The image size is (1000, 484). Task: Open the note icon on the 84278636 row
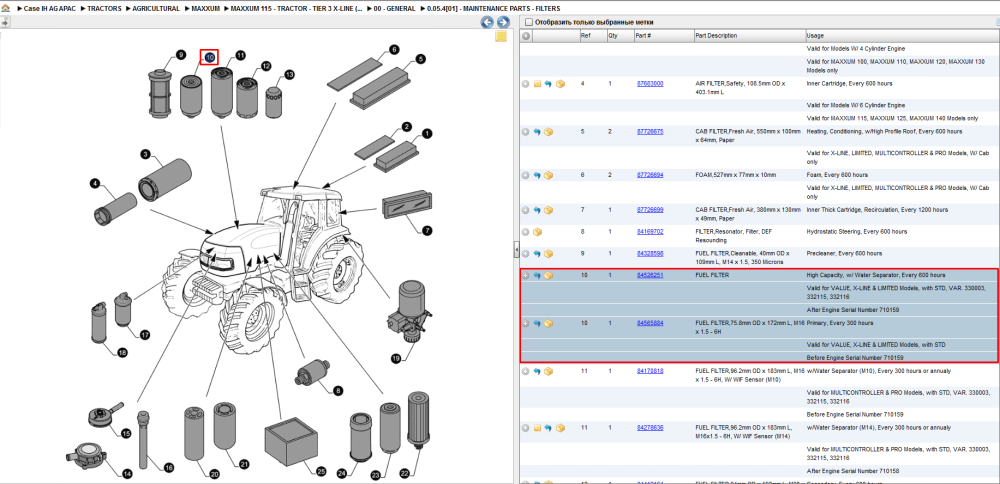click(x=538, y=427)
